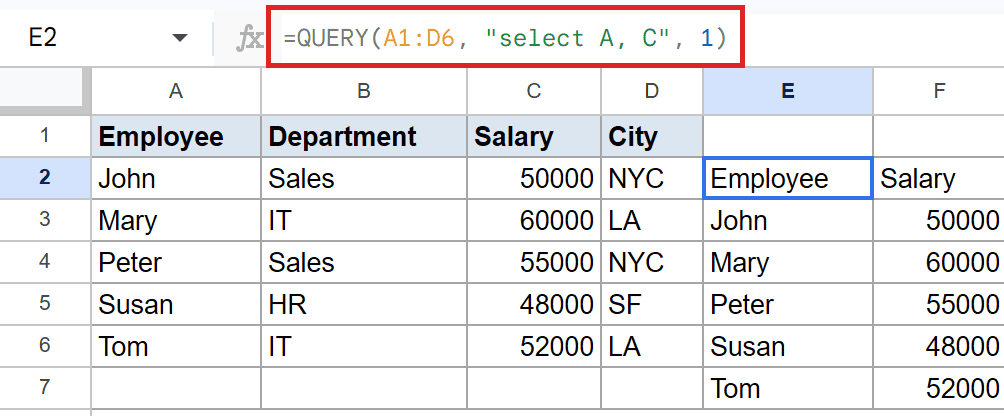The height and width of the screenshot is (416, 1004).
Task: Click 55000 in column F
Action: coord(939,303)
